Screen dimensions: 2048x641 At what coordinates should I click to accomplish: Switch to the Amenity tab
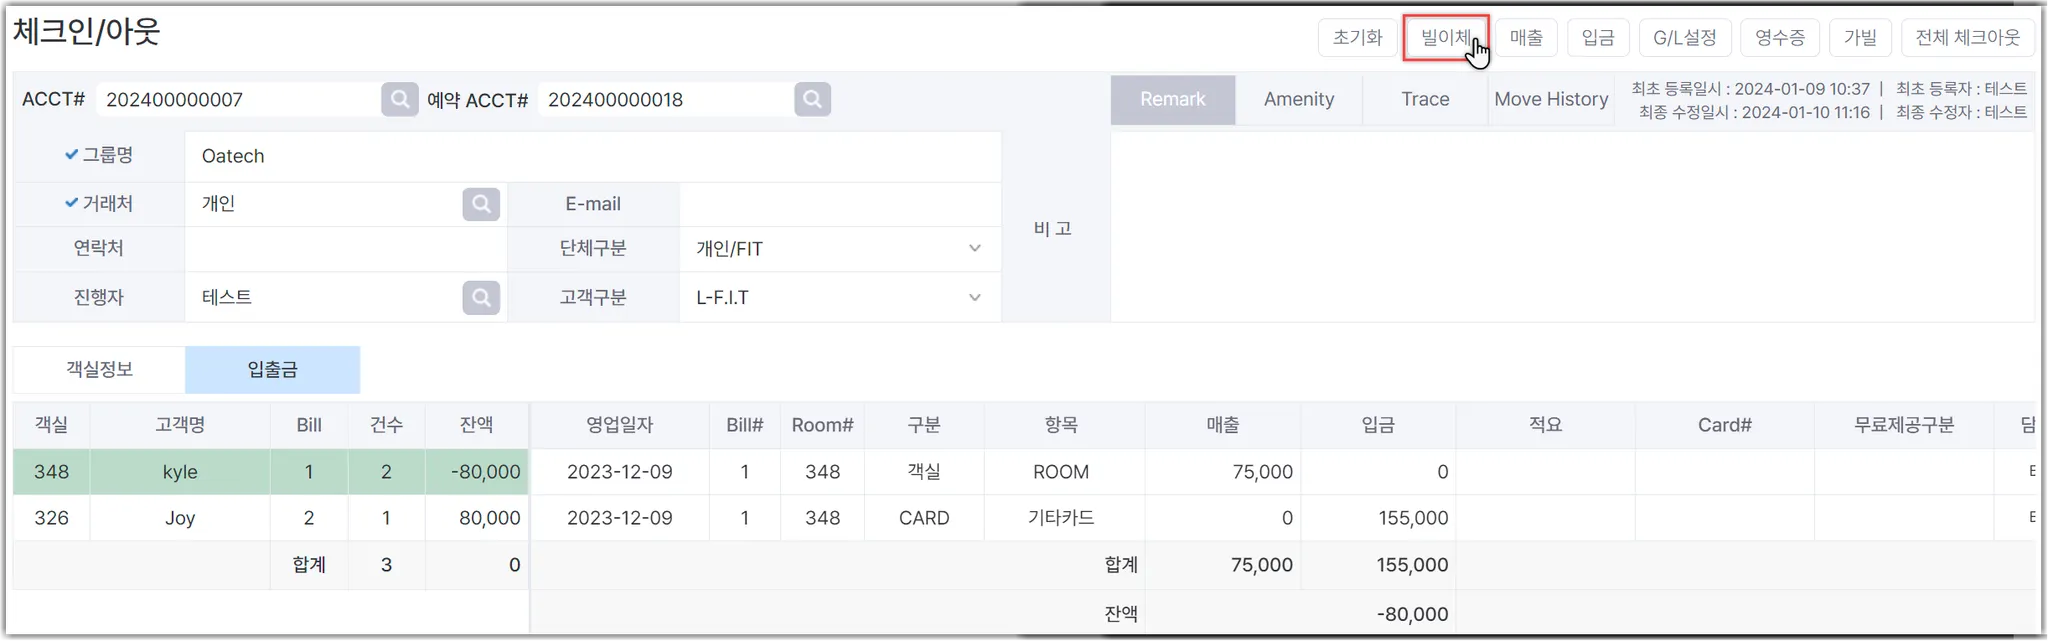1298,99
